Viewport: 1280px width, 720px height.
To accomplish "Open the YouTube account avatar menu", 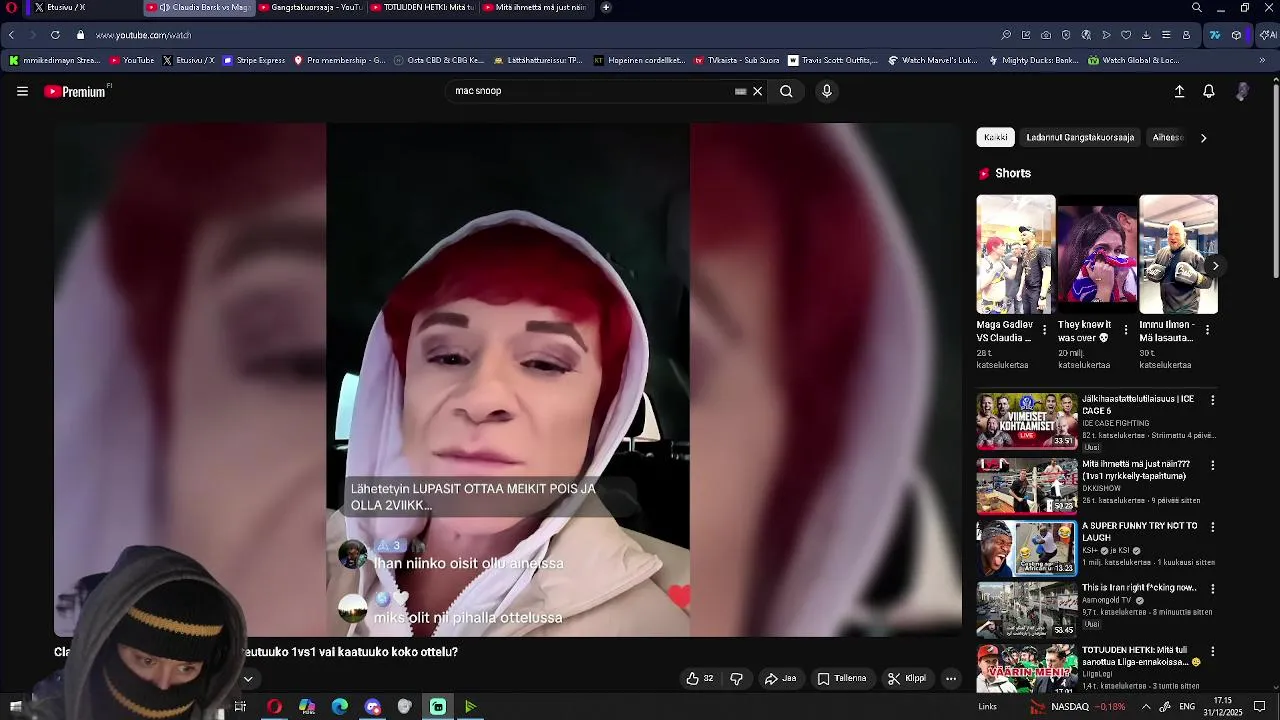I will click(1242, 91).
